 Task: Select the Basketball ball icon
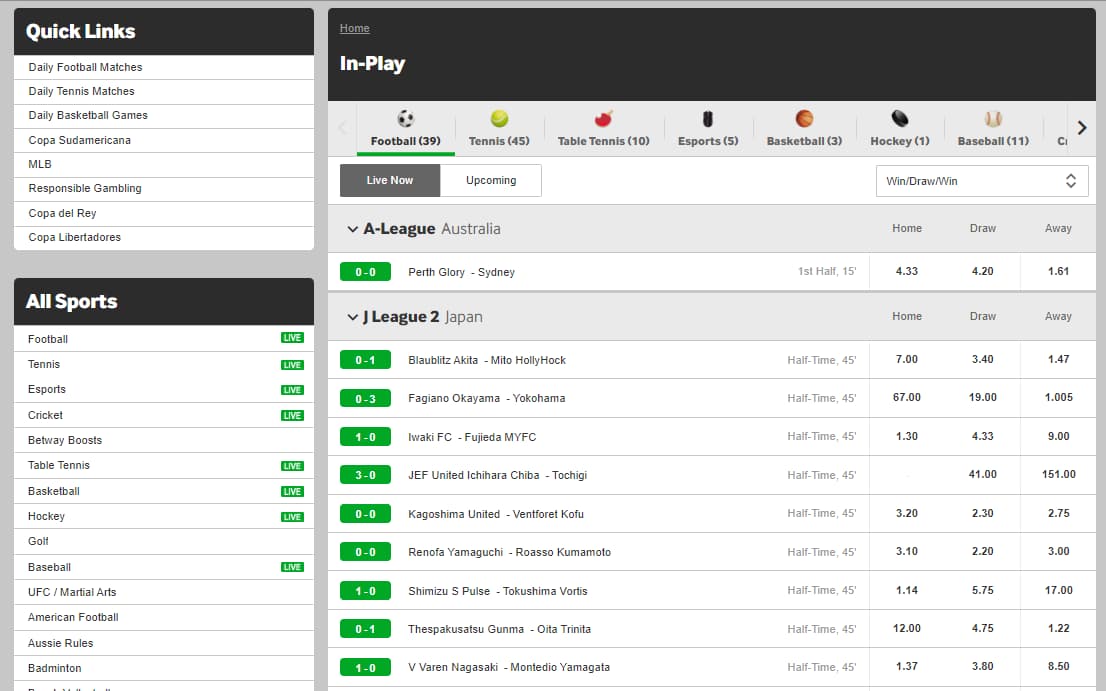804,118
